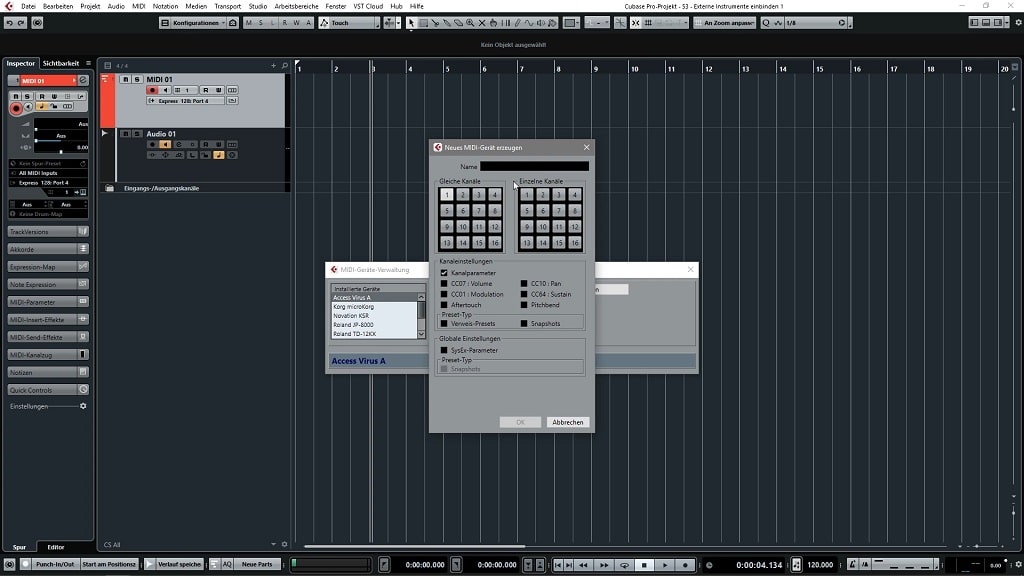1024x576 pixels.
Task: Select channel 16 under Einzelne Kanäle
Action: point(575,242)
